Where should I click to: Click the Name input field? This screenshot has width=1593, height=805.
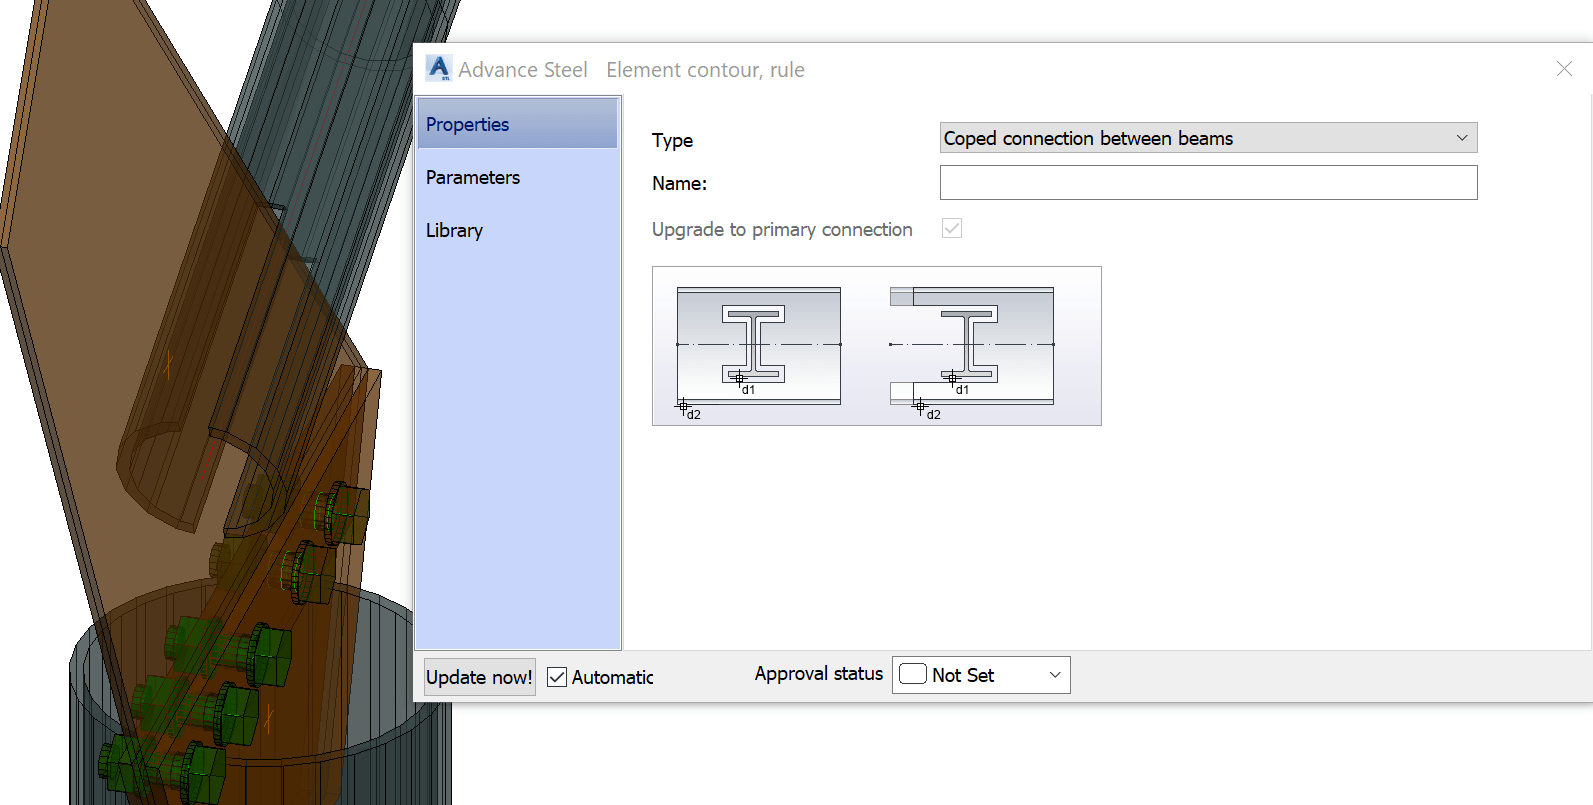point(1208,183)
